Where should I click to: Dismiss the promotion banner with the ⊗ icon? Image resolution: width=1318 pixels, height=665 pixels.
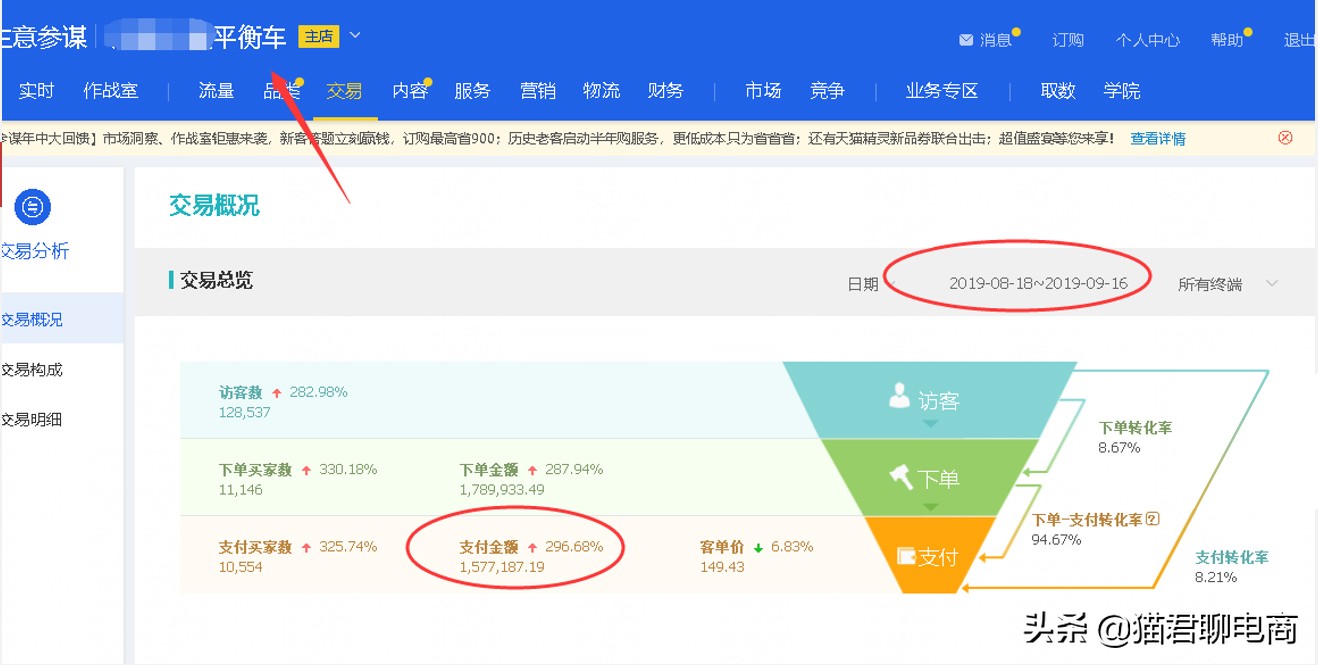[x=1285, y=138]
